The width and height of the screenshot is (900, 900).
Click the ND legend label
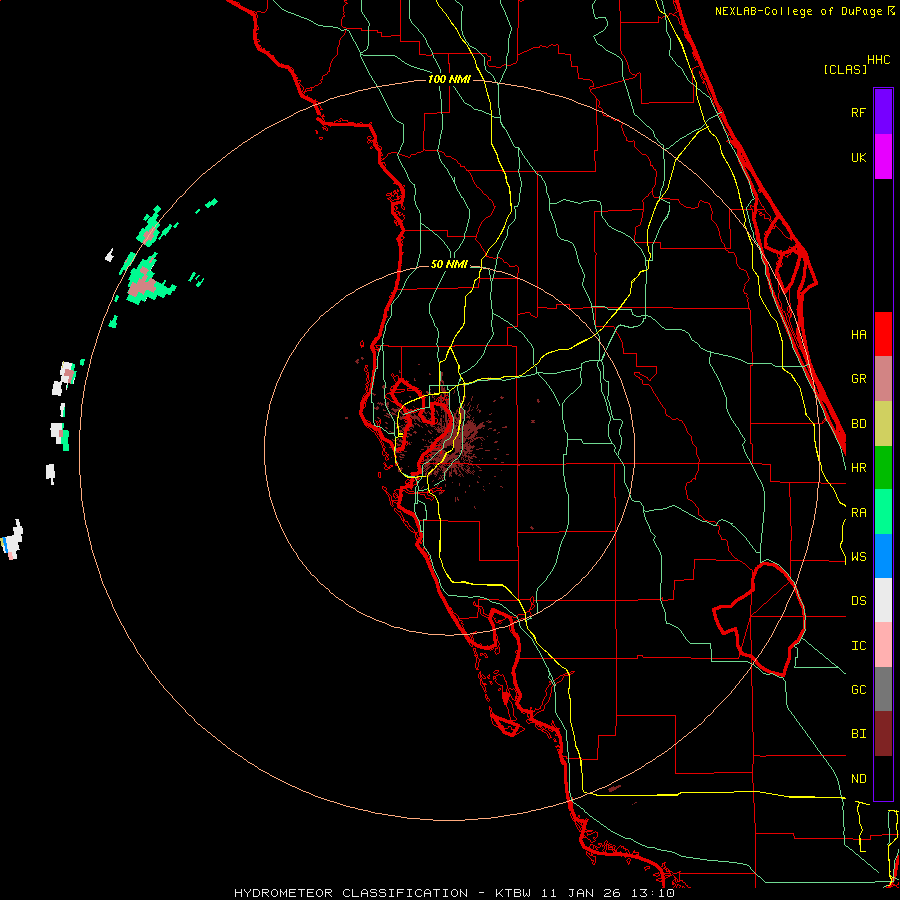[858, 779]
